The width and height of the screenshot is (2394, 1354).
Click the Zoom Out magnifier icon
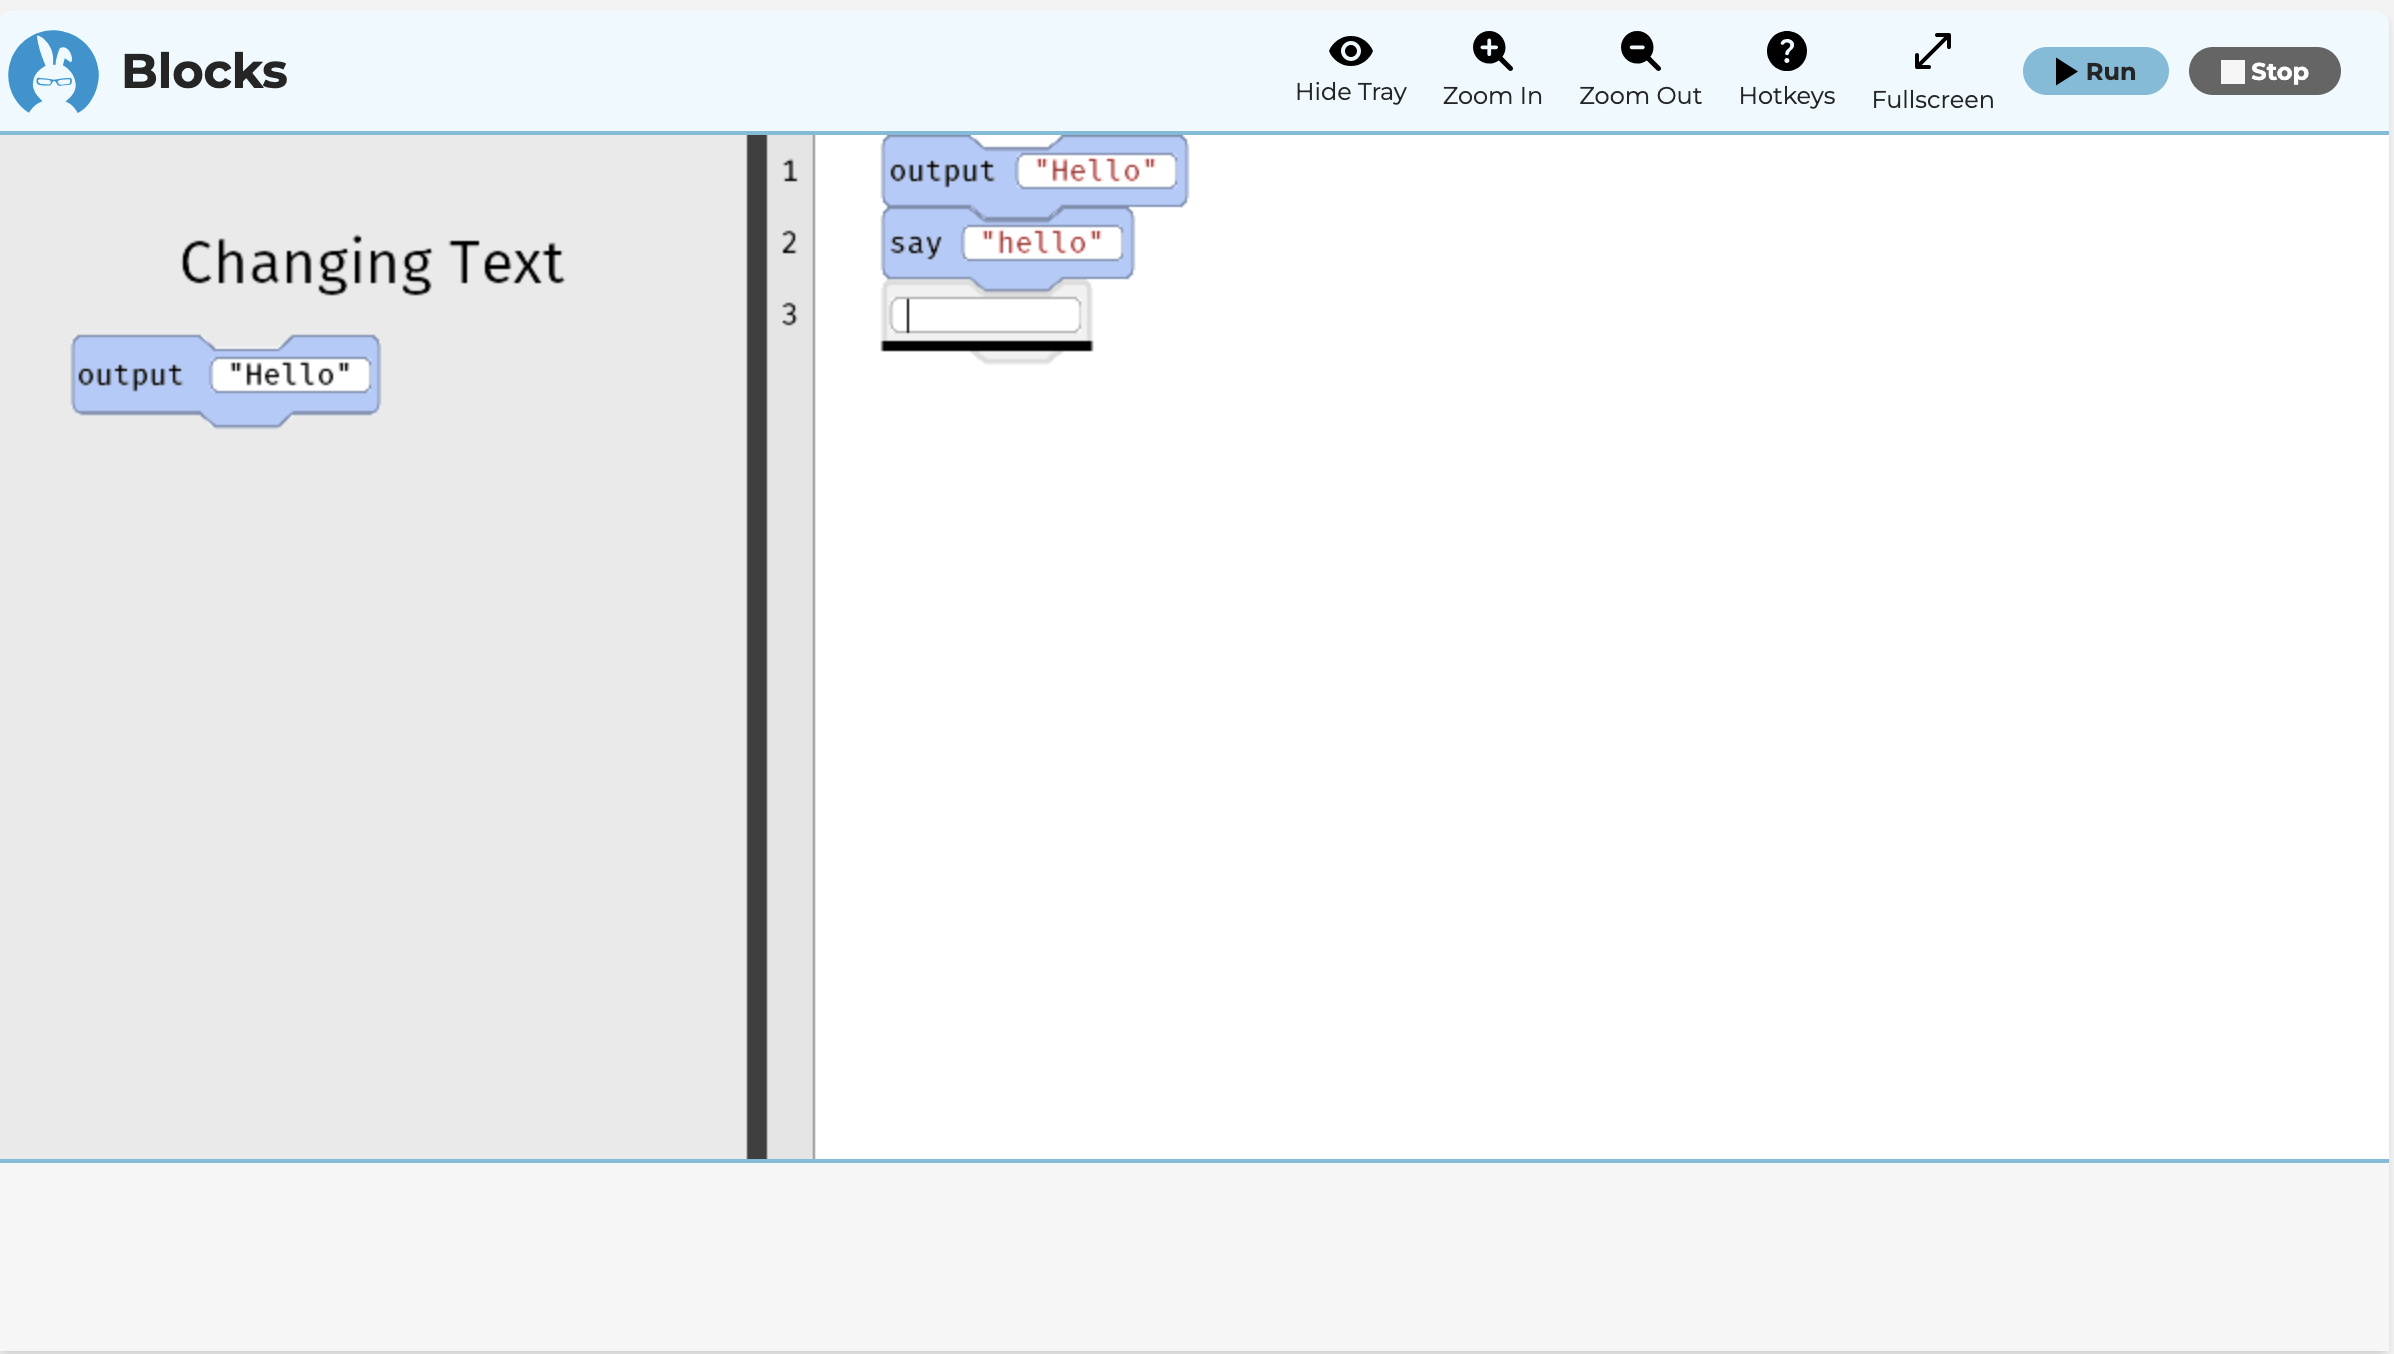tap(1640, 51)
